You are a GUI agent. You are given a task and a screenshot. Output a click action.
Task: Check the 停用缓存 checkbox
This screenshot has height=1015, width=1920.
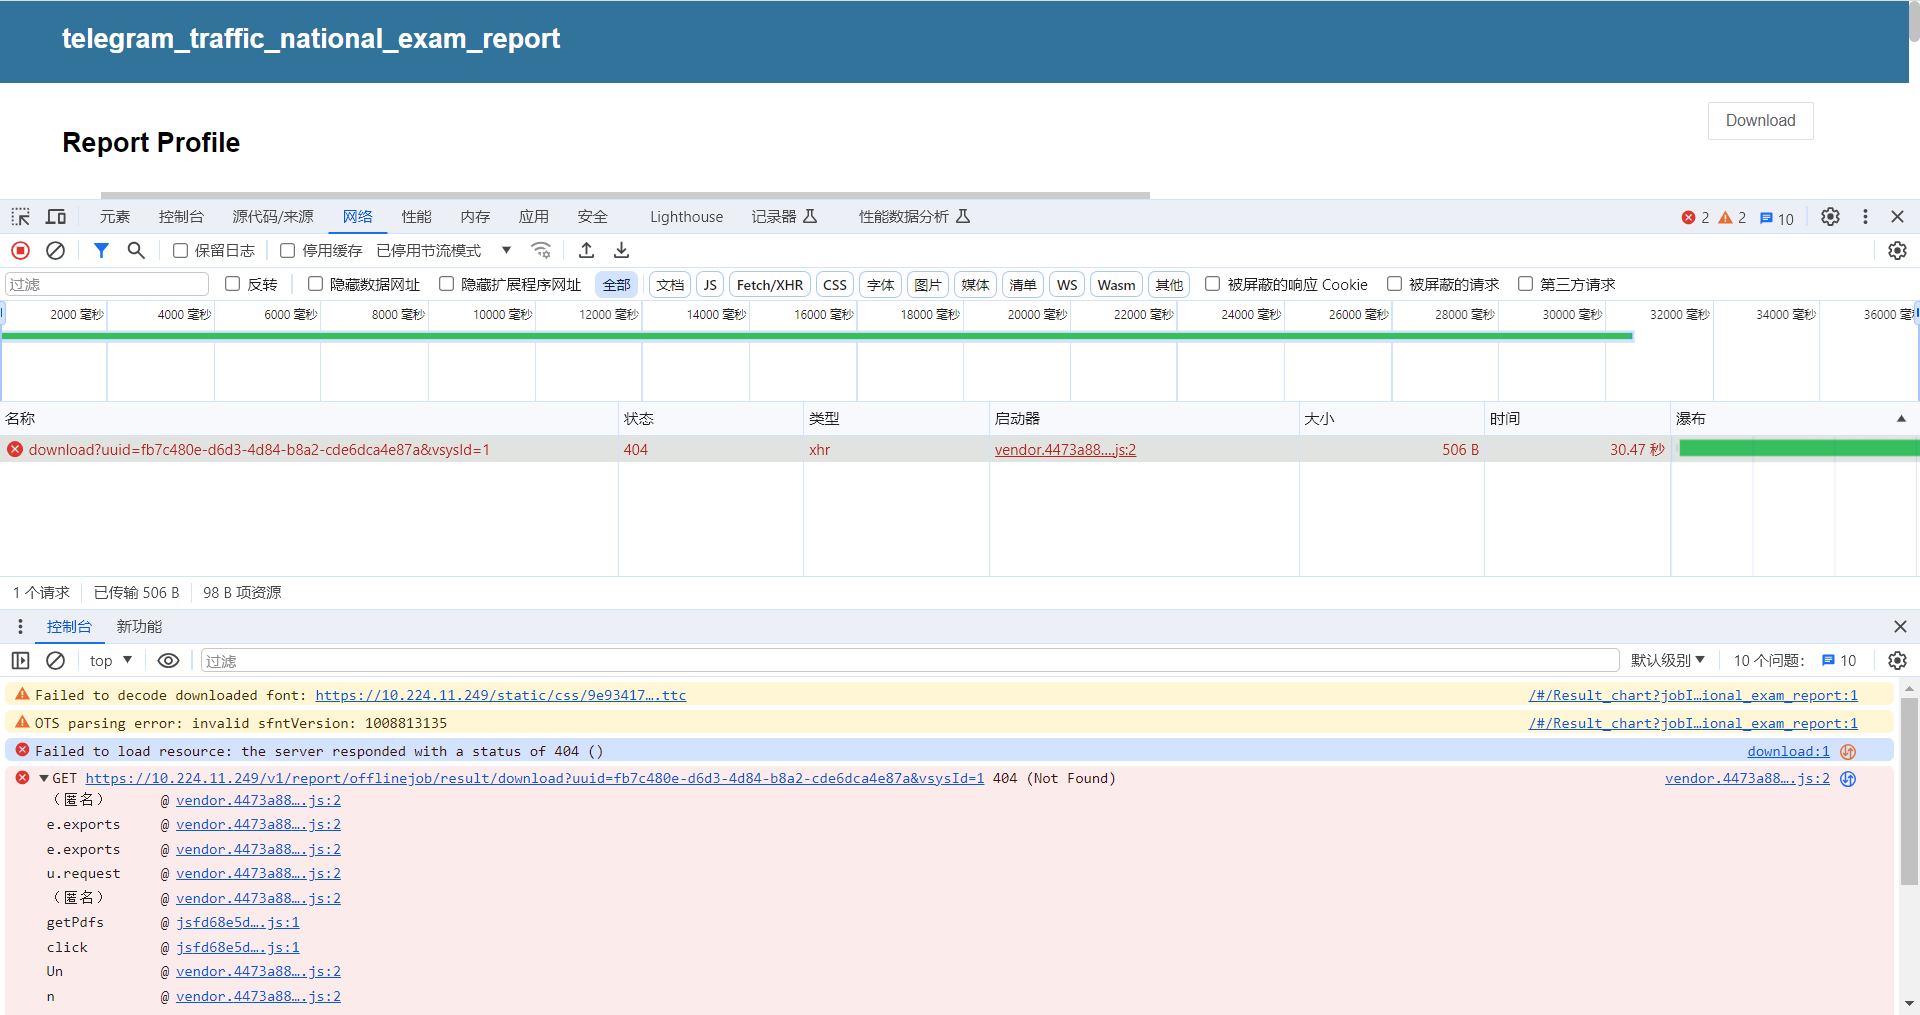(288, 251)
